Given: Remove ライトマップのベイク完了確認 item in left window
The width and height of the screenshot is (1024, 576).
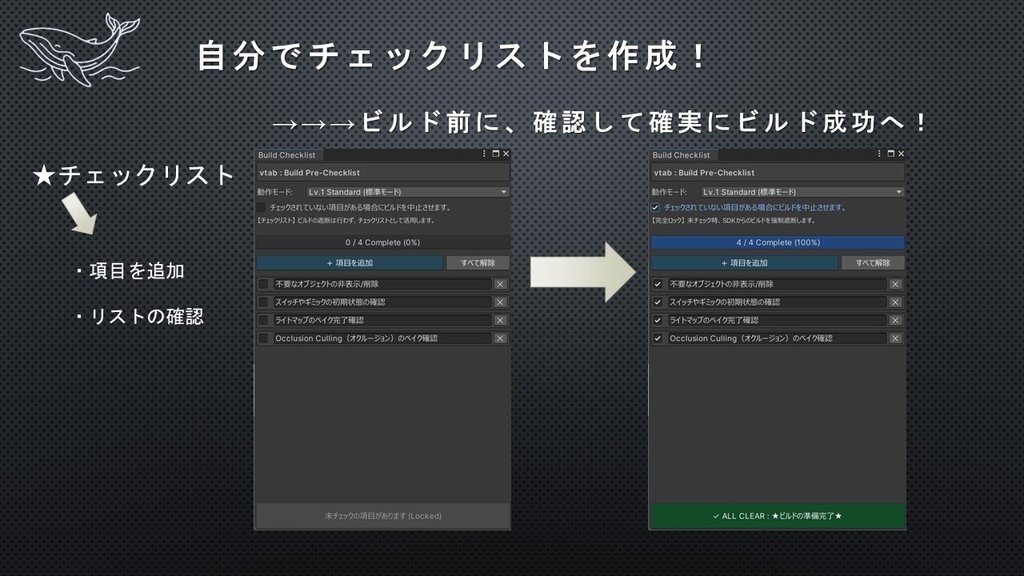Looking at the screenshot, I should 500,320.
